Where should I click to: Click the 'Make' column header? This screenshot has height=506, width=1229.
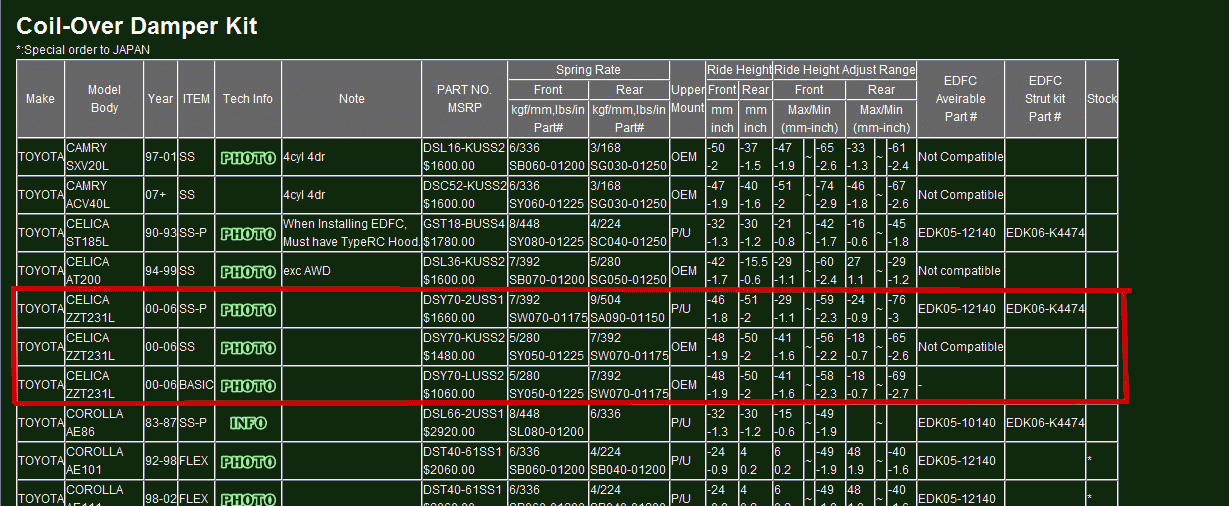[x=40, y=99]
